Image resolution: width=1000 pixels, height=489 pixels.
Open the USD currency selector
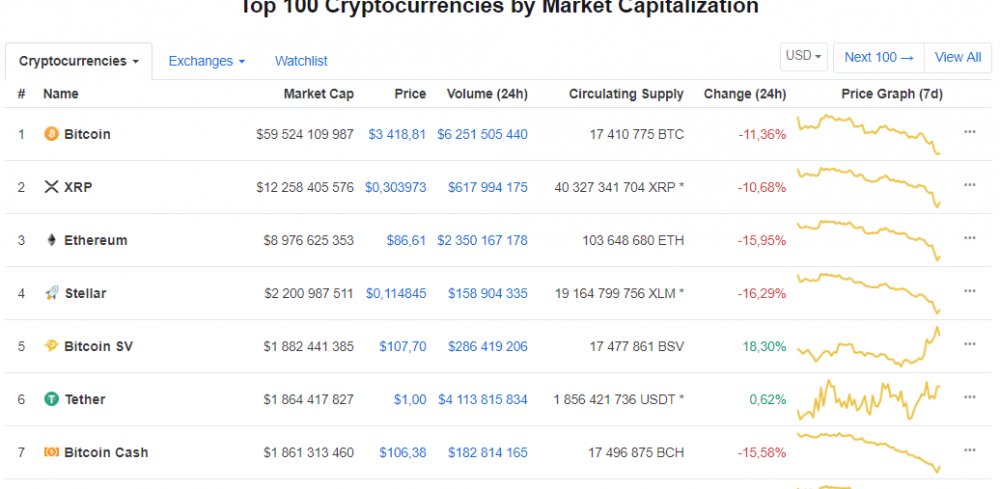804,56
